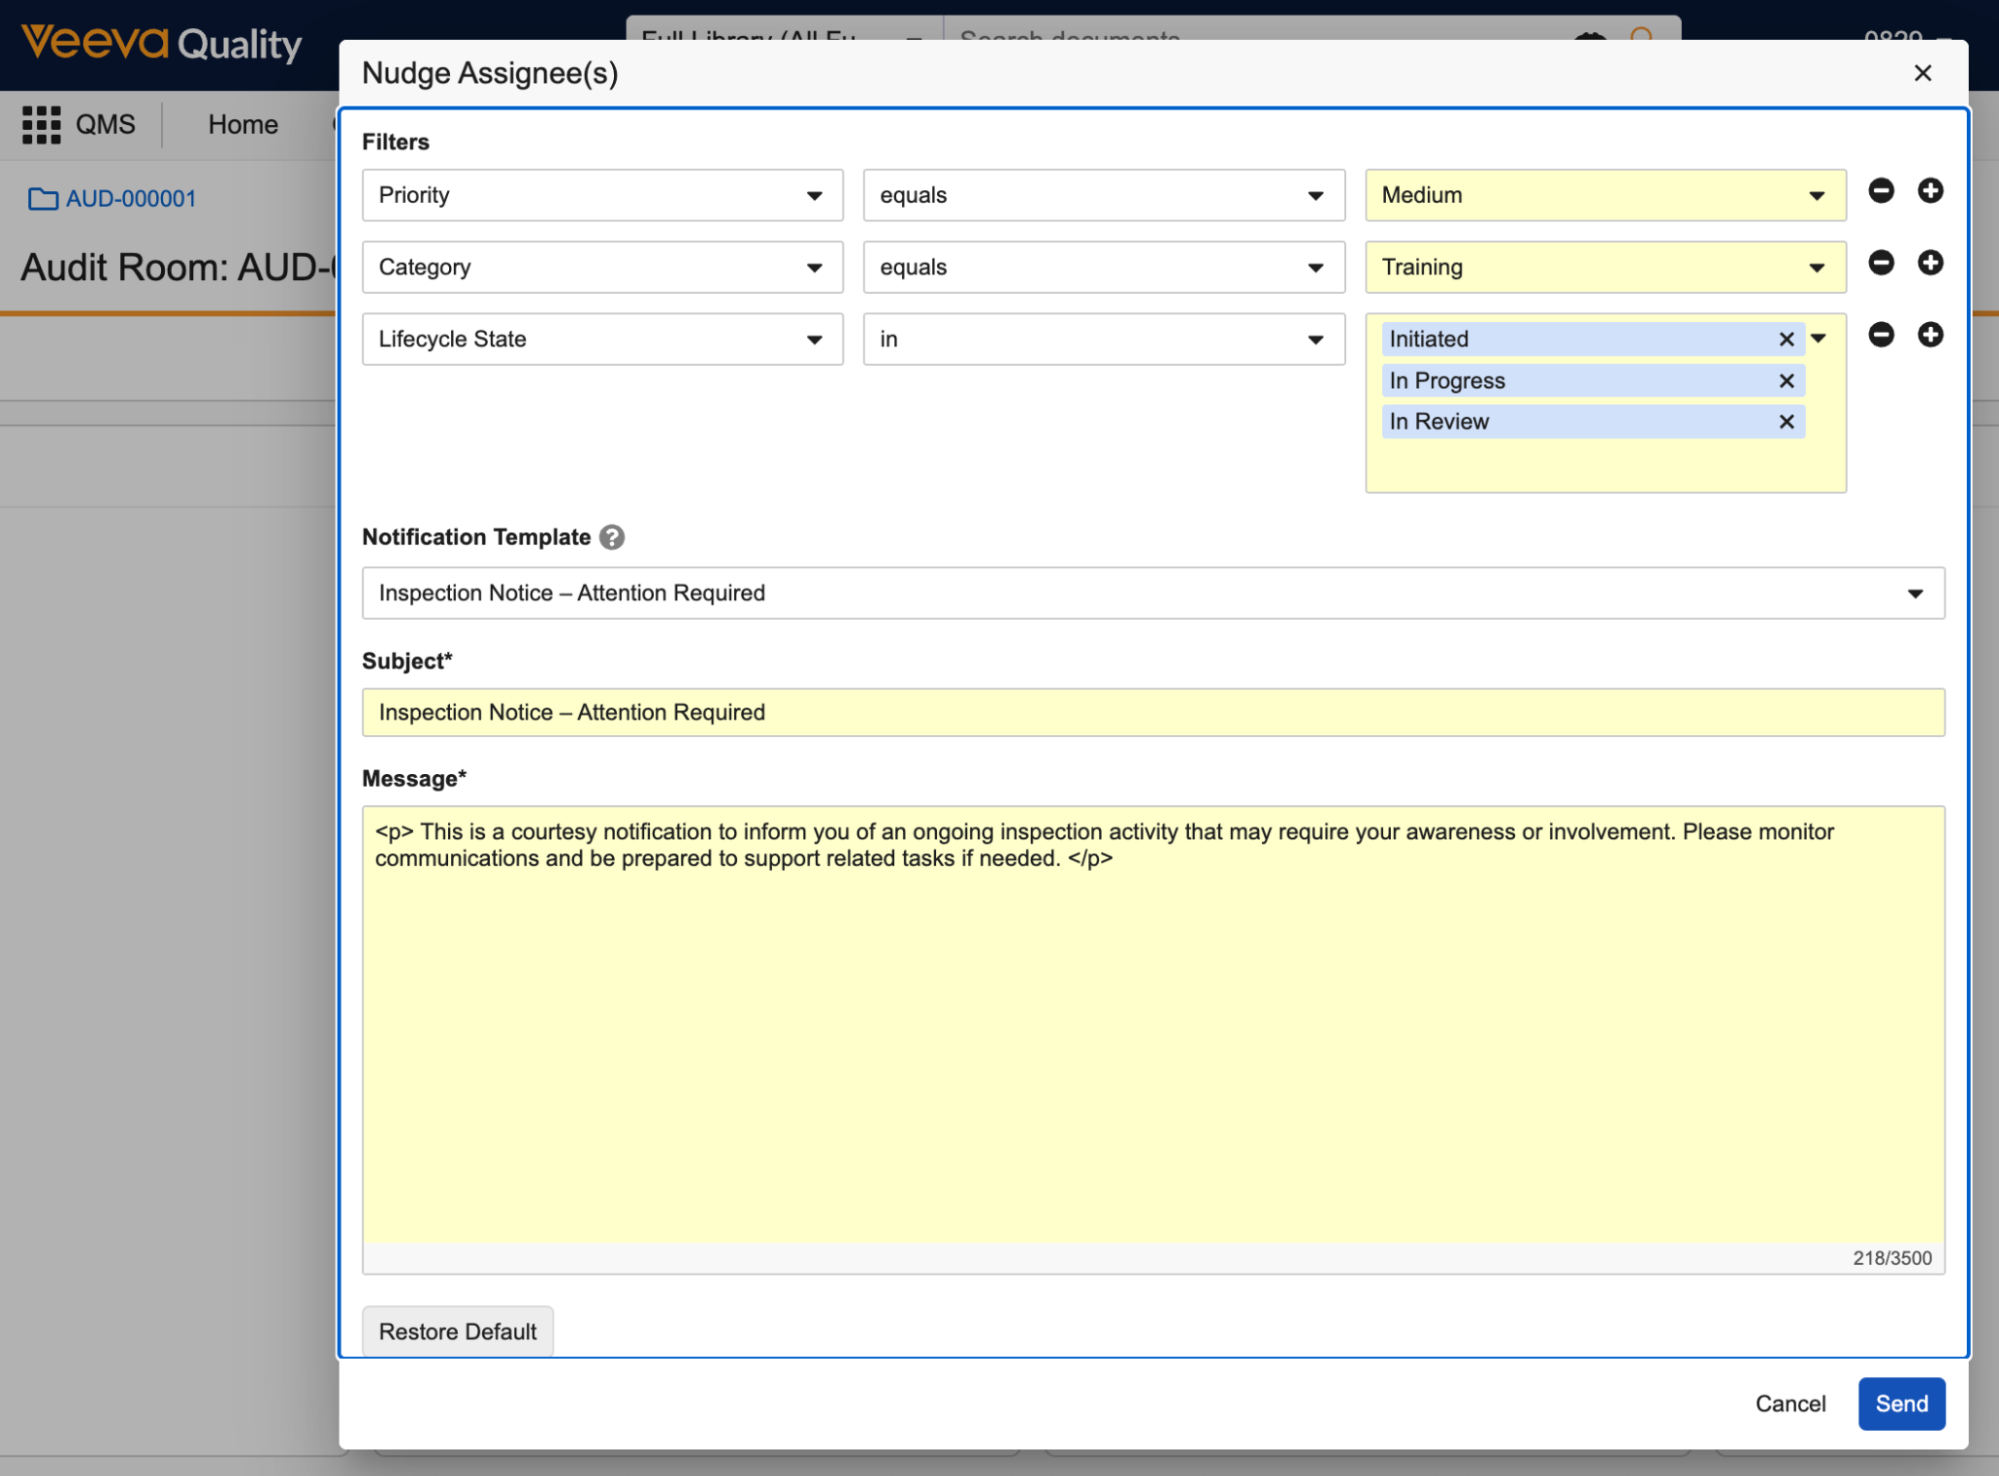Click the Notification Template help icon
Image resolution: width=1999 pixels, height=1476 pixels.
pyautogui.click(x=612, y=538)
